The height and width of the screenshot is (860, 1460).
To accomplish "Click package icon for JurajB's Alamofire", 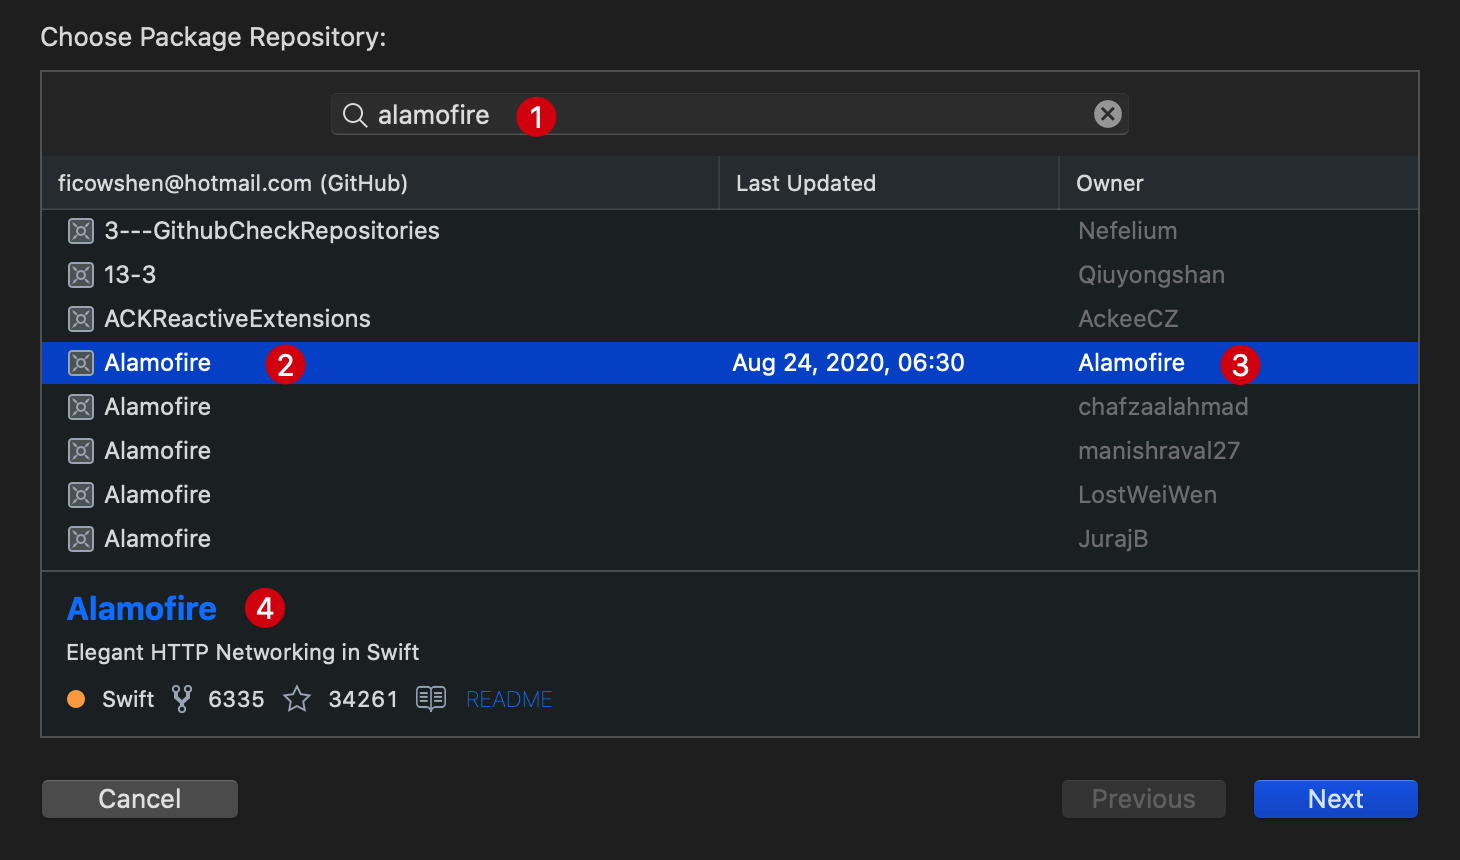I will (x=81, y=539).
